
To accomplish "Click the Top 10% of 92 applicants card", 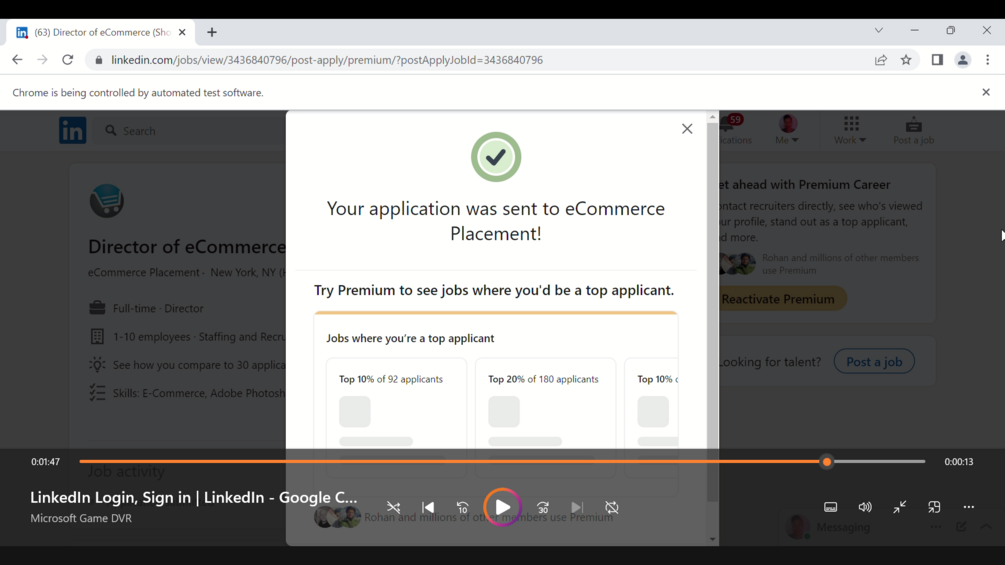I will pos(396,416).
